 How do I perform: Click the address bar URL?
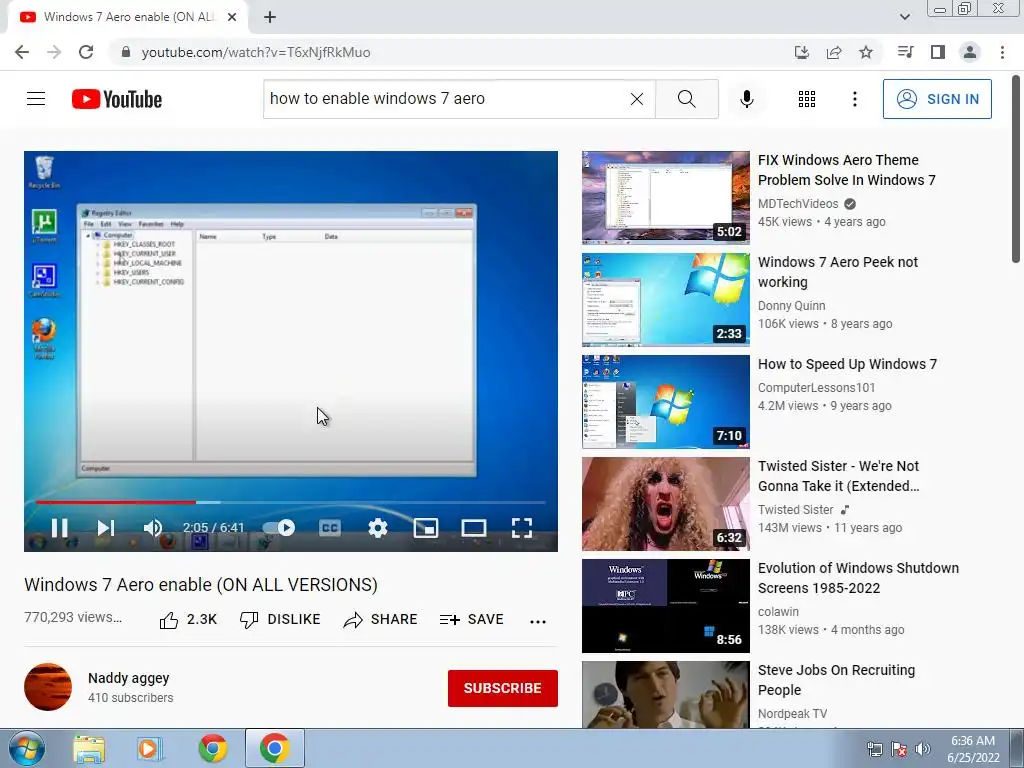point(256,52)
